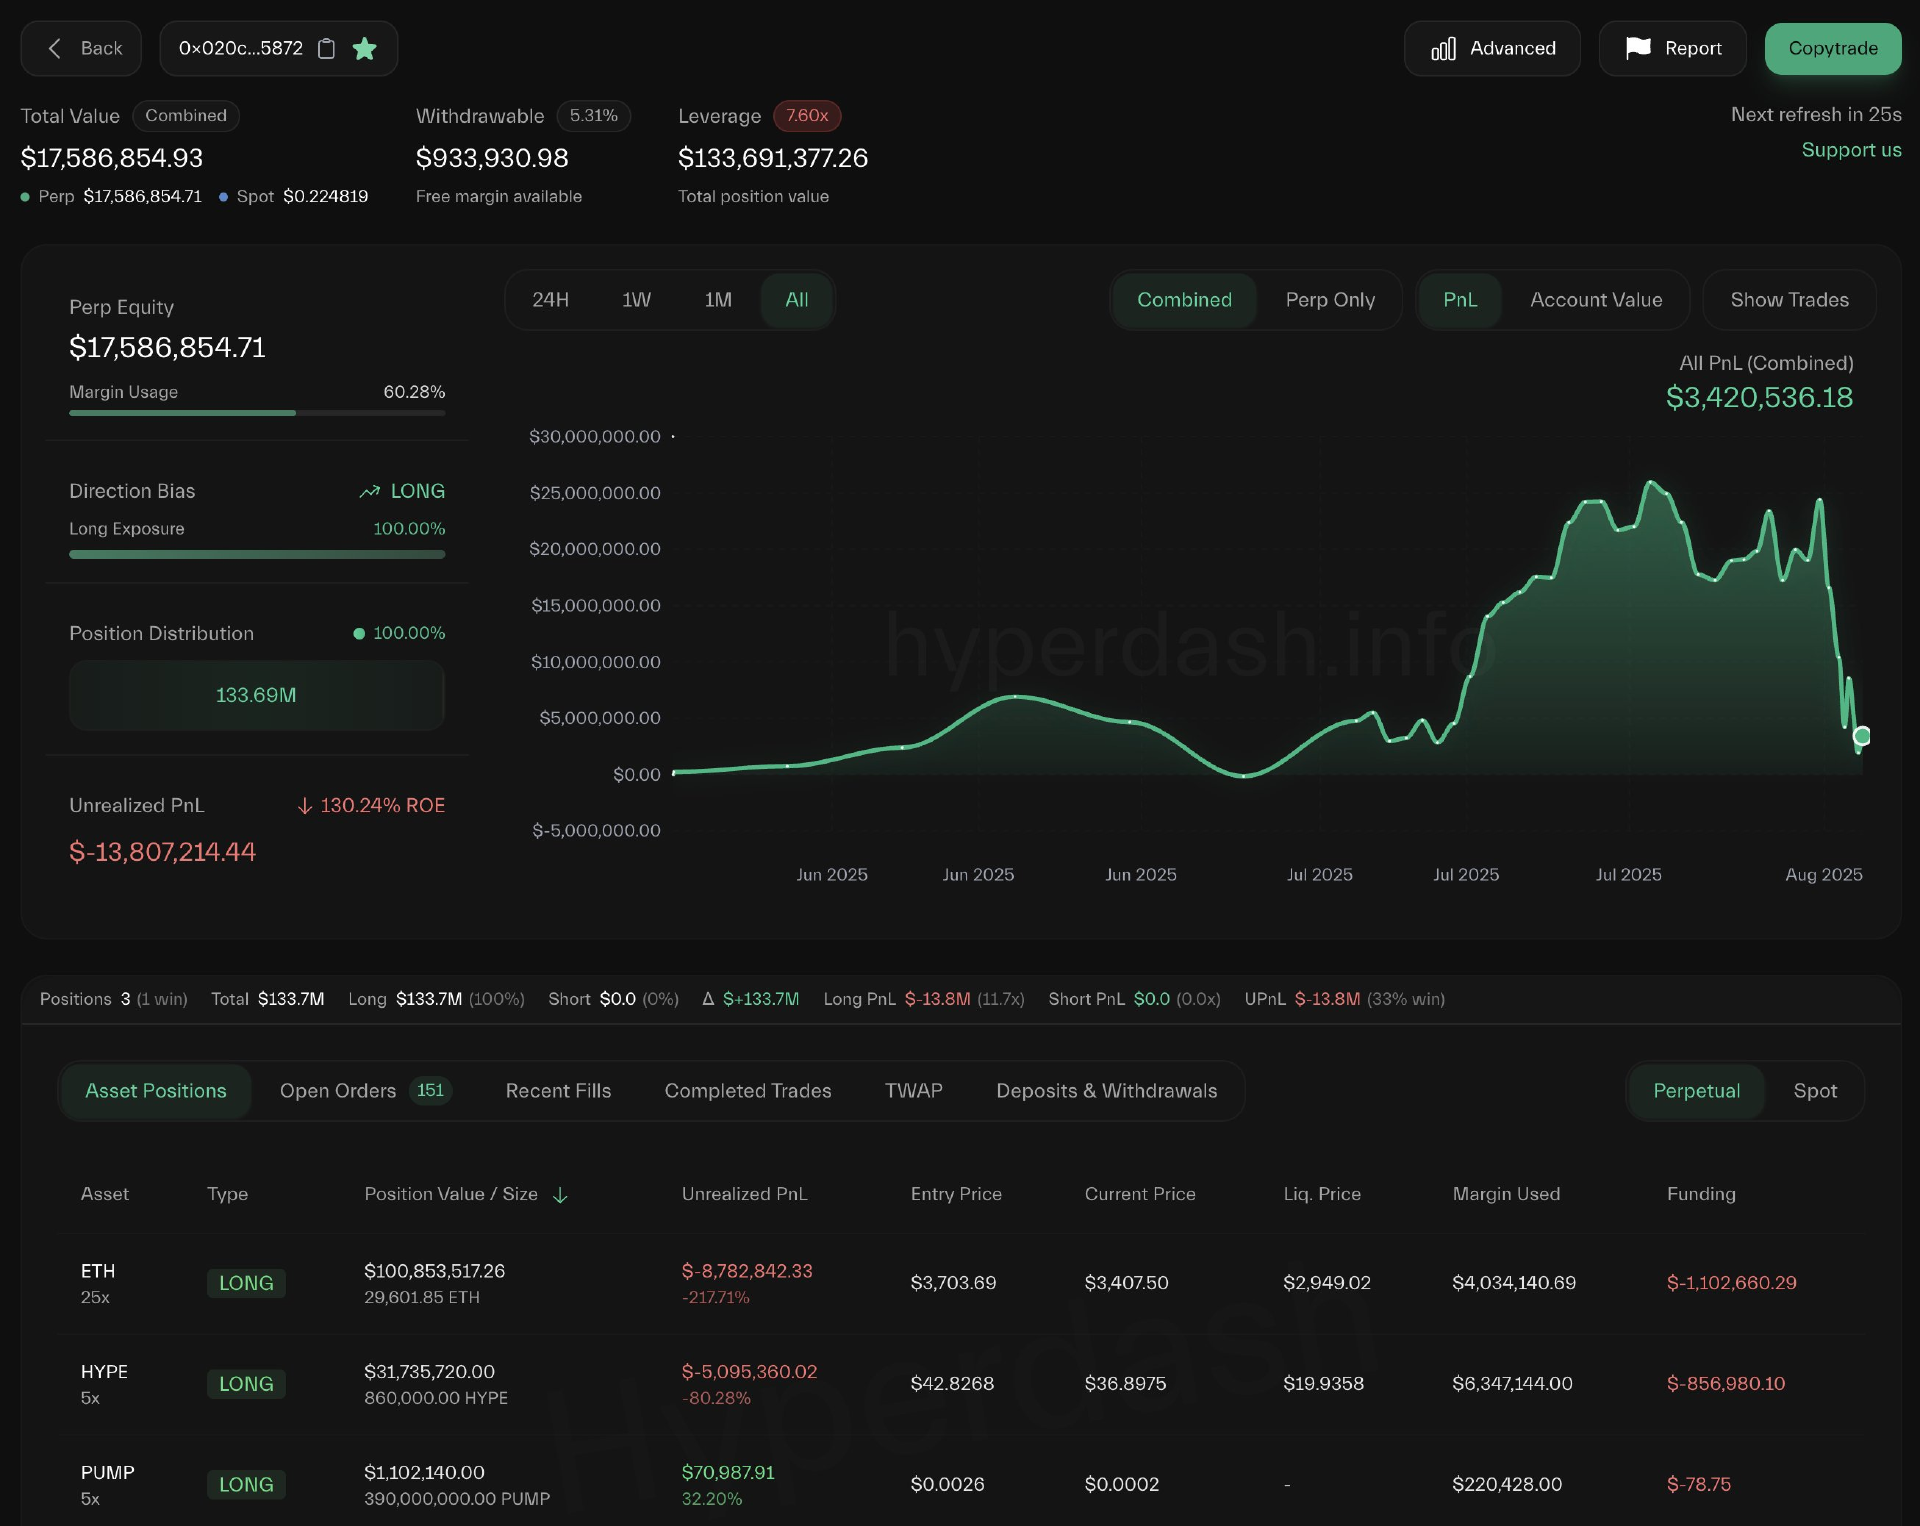Viewport: 1920px width, 1526px height.
Task: Enable Show Trades on chart
Action: pyautogui.click(x=1788, y=300)
